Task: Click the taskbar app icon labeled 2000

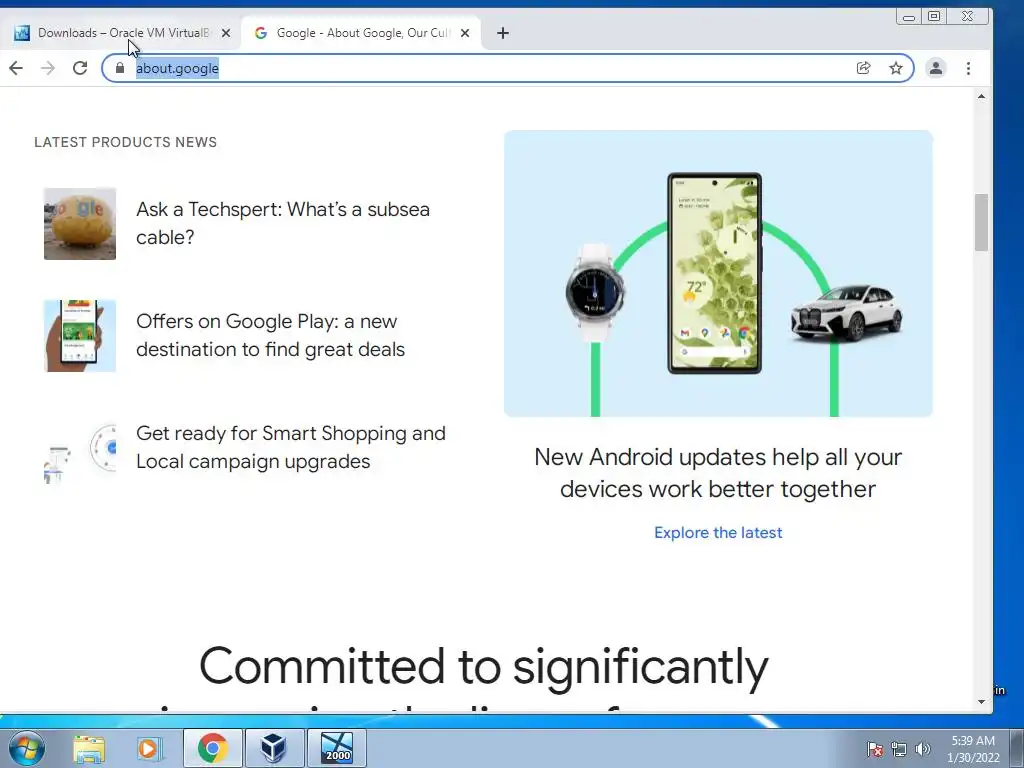Action: coord(337,748)
